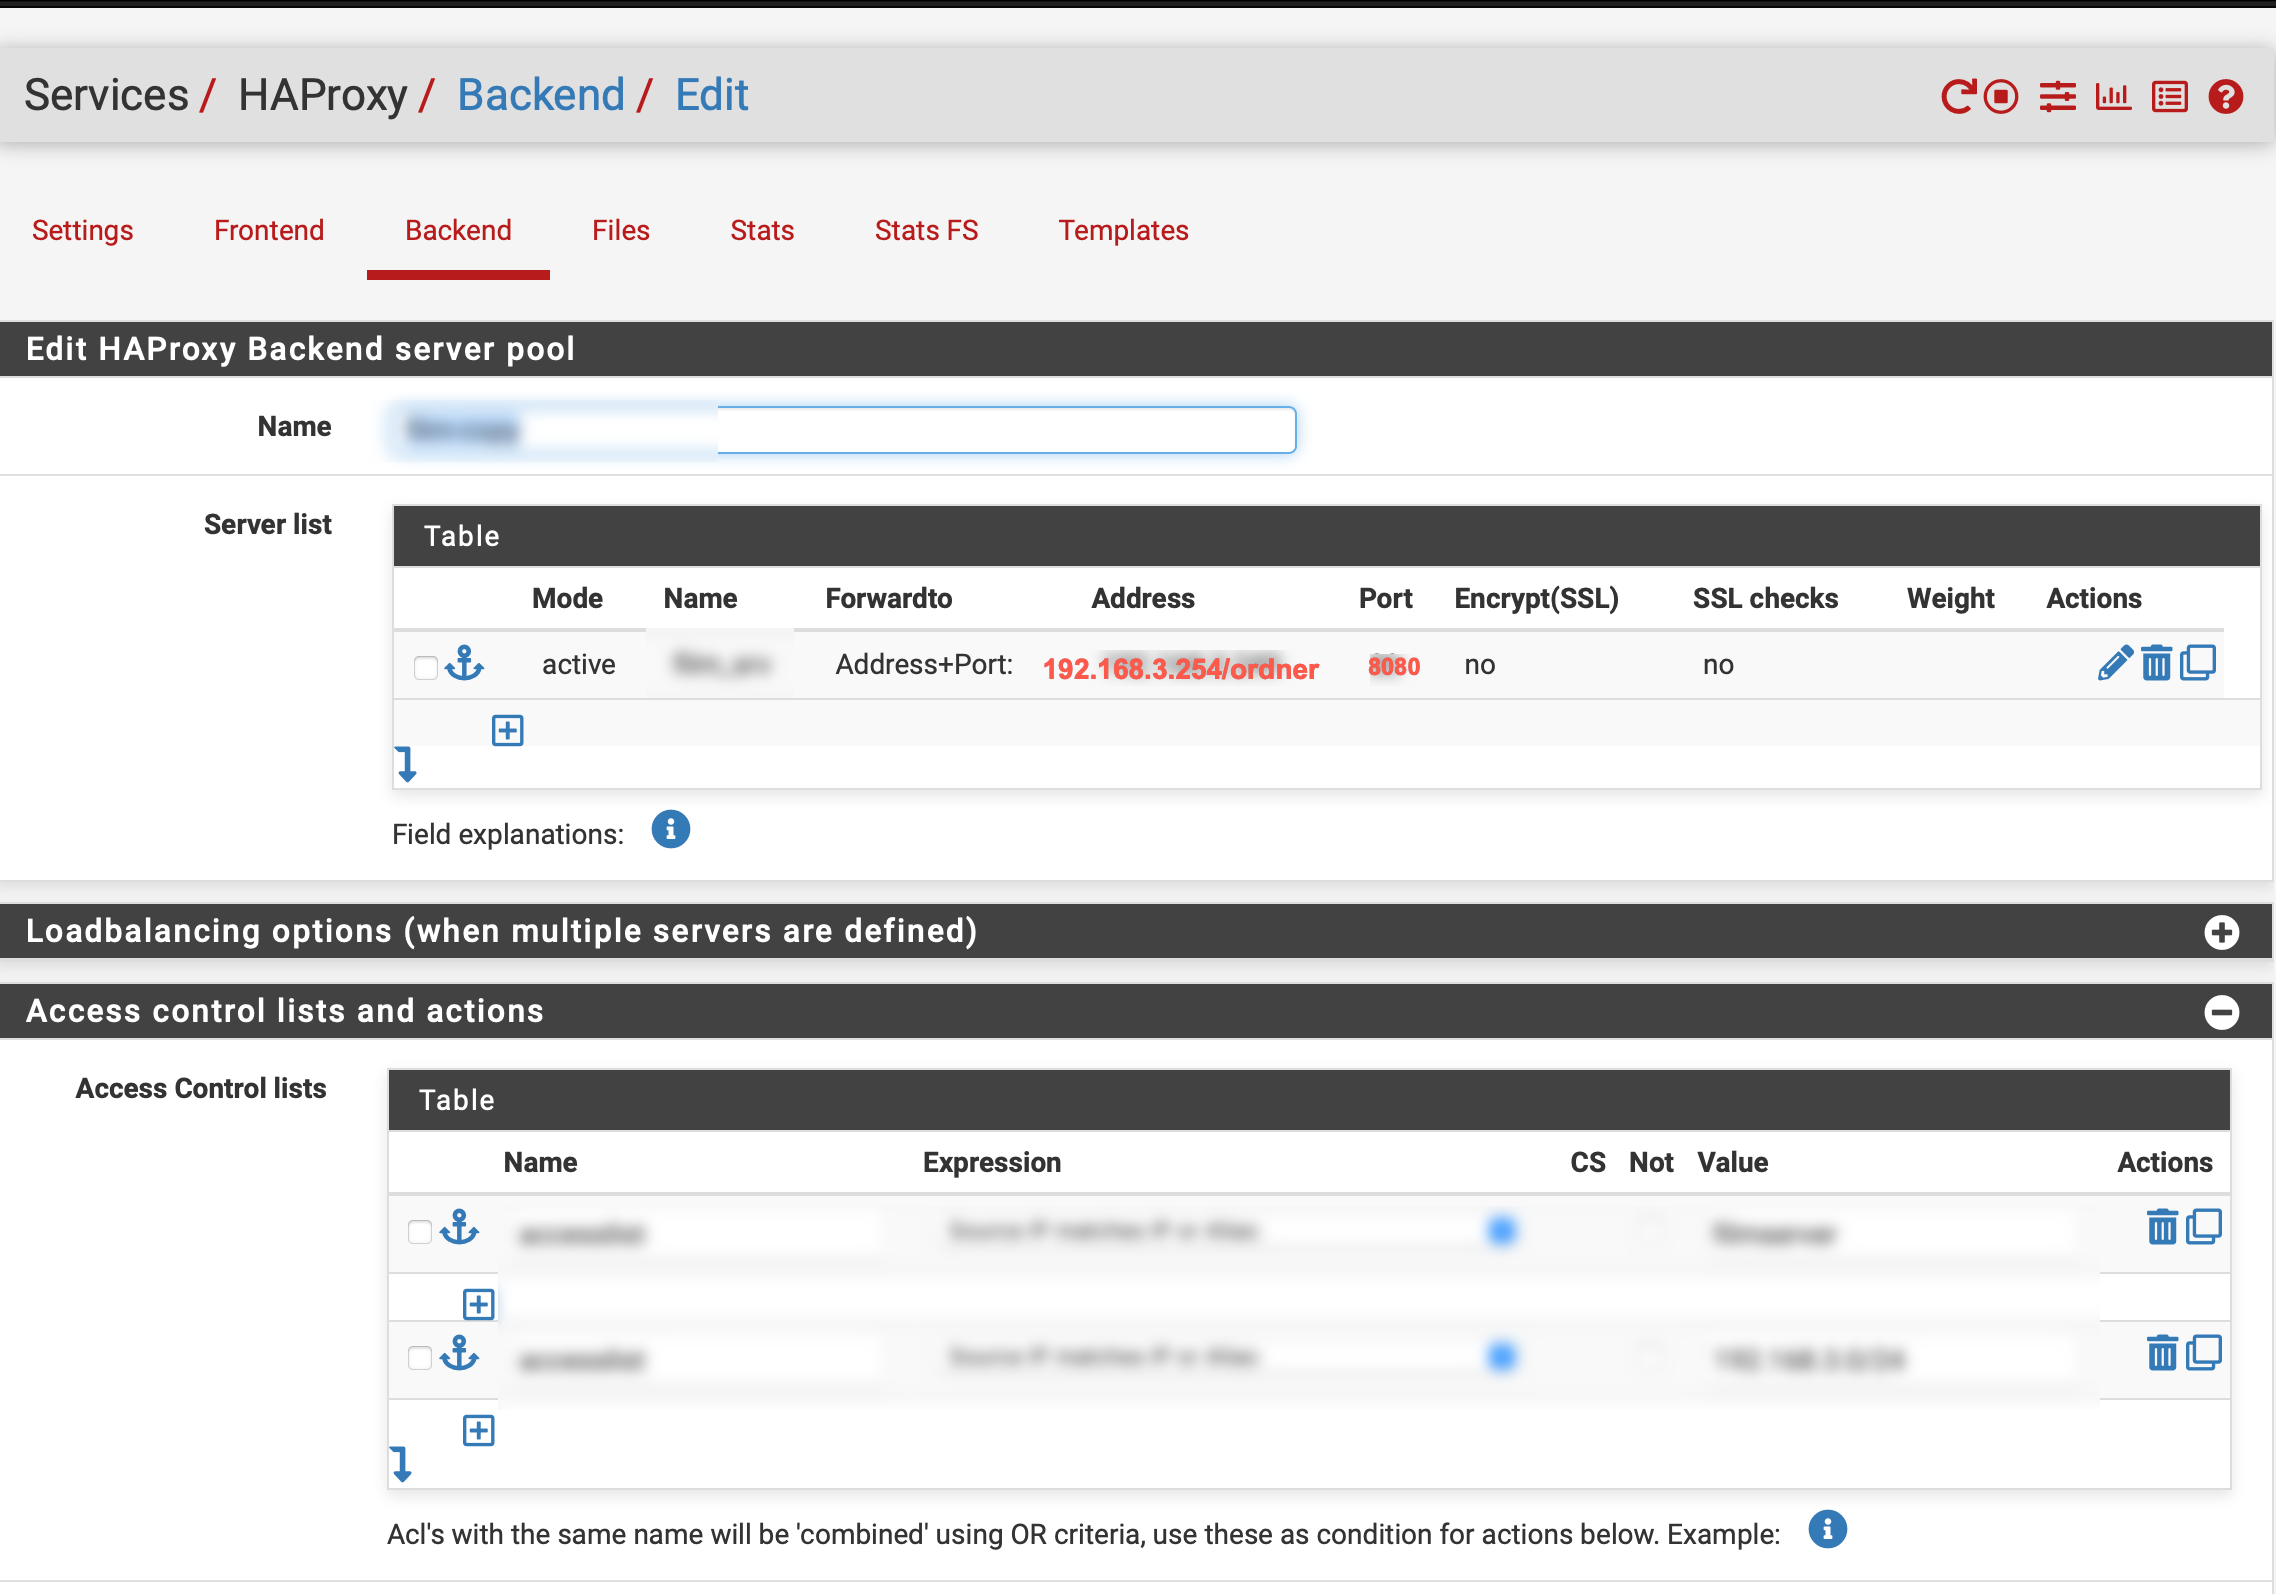
Task: Check the first access control list row checkbox
Action: click(x=420, y=1231)
